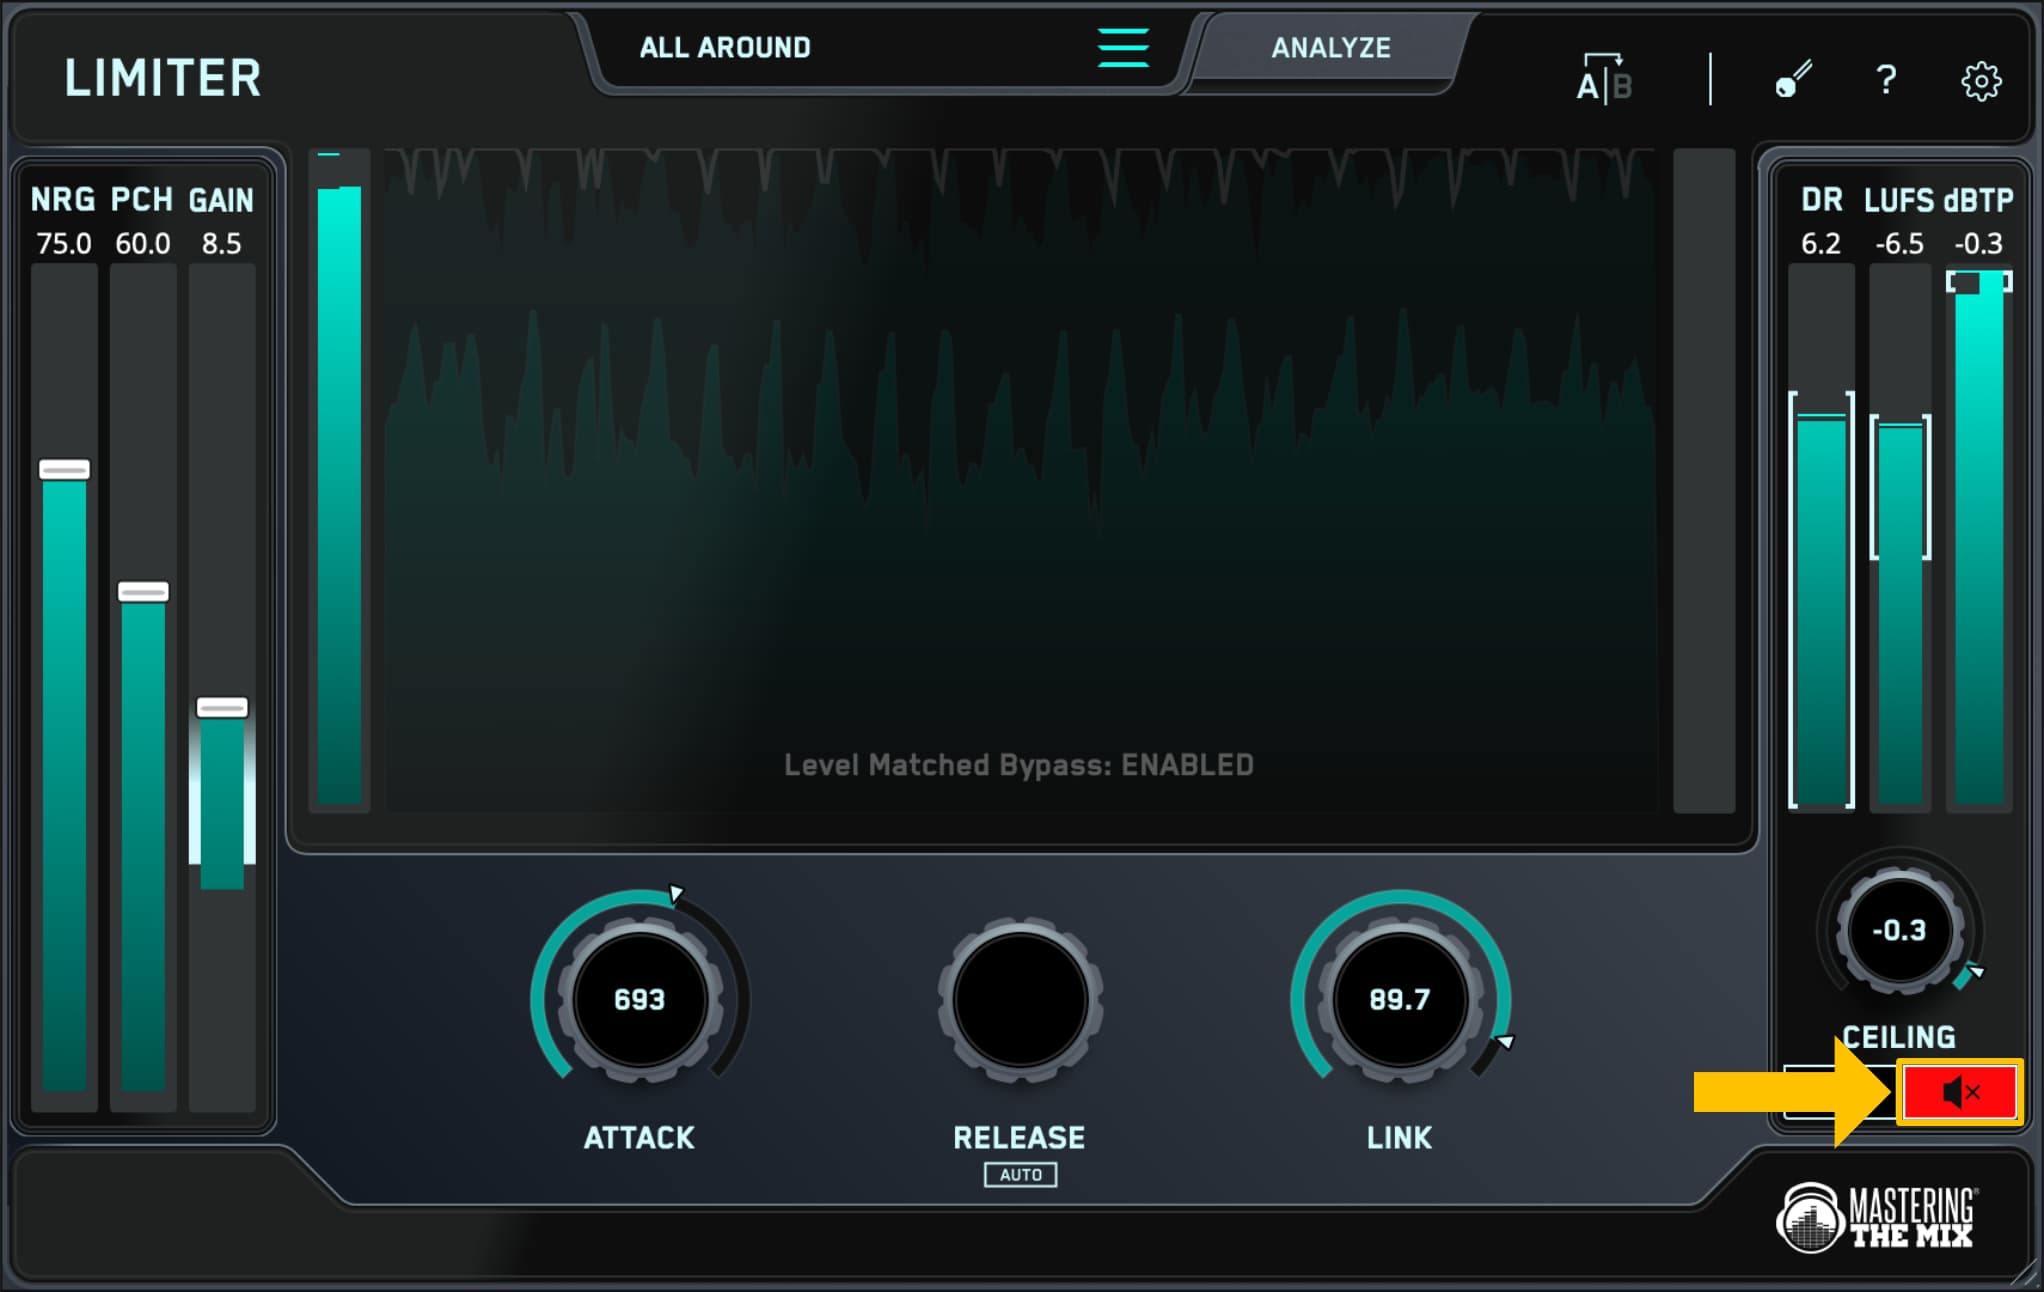Click the DR value 6.2
The width and height of the screenshot is (2044, 1292).
tap(1821, 244)
